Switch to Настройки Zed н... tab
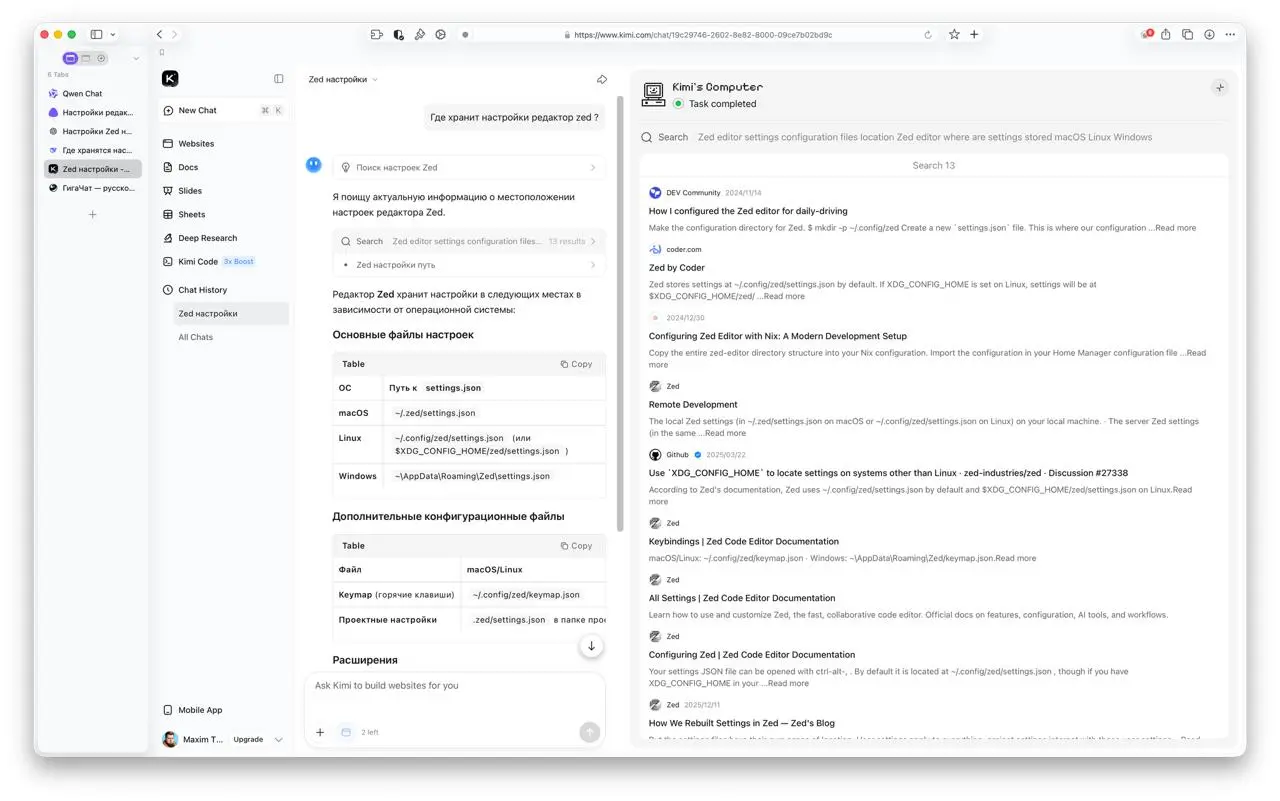1280x801 pixels. 93,131
